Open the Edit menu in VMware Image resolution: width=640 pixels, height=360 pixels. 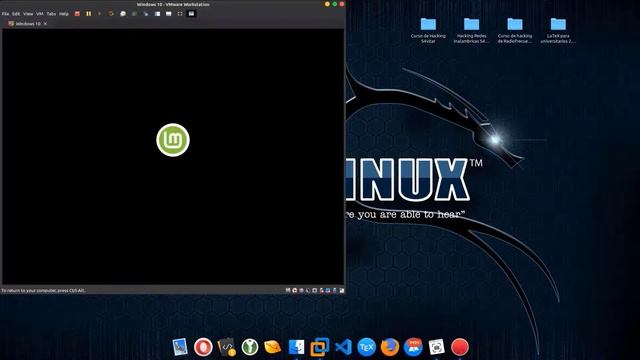(x=16, y=14)
